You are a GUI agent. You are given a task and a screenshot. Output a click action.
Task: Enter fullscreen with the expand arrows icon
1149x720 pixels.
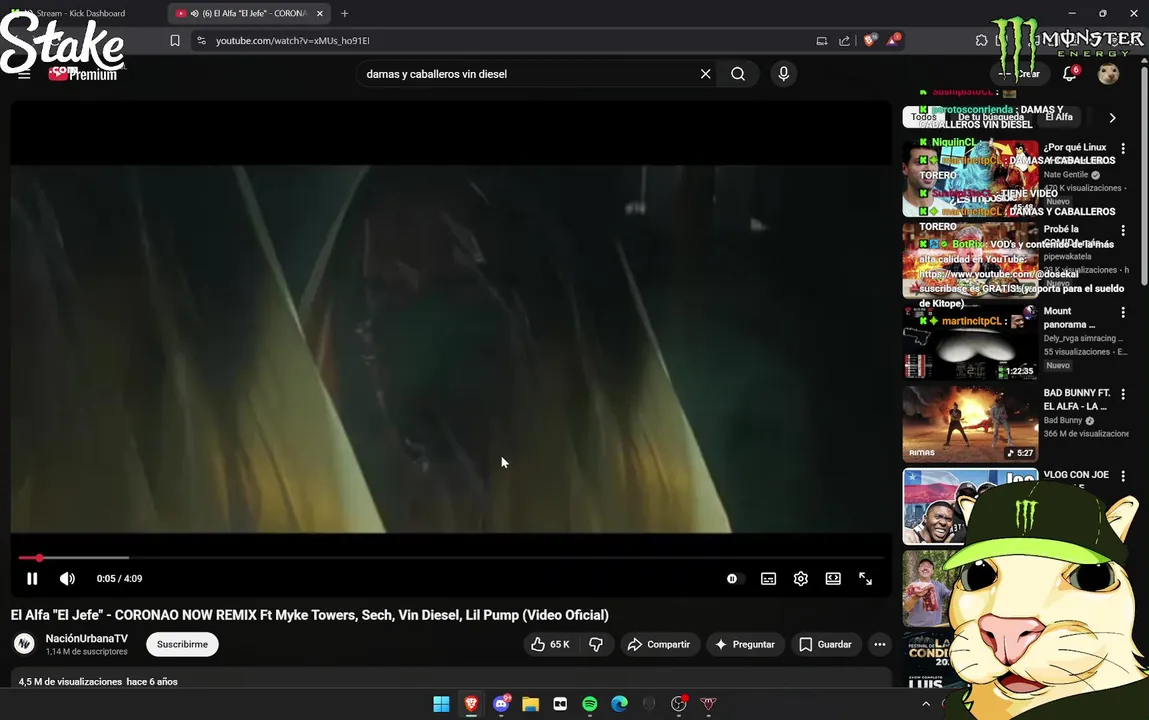pos(865,579)
